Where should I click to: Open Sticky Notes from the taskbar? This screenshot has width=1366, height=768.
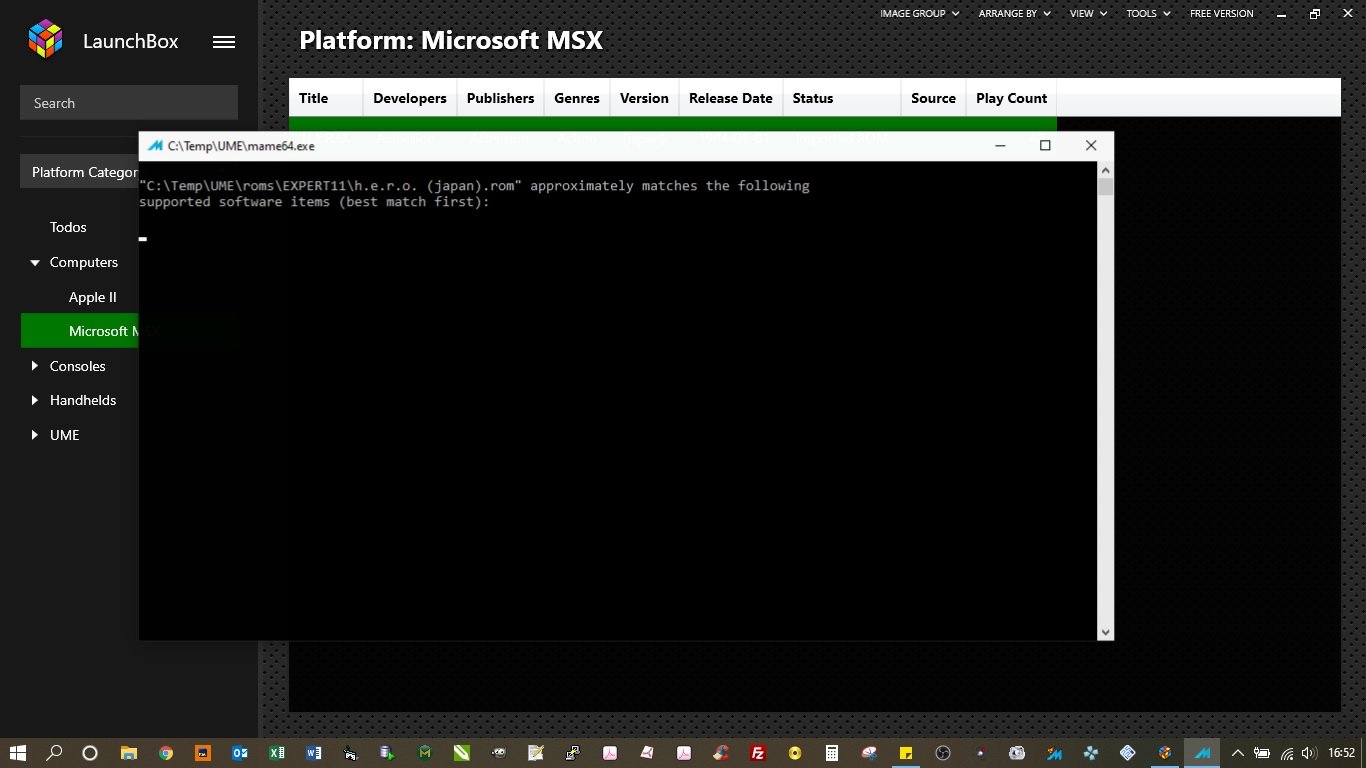pos(906,753)
